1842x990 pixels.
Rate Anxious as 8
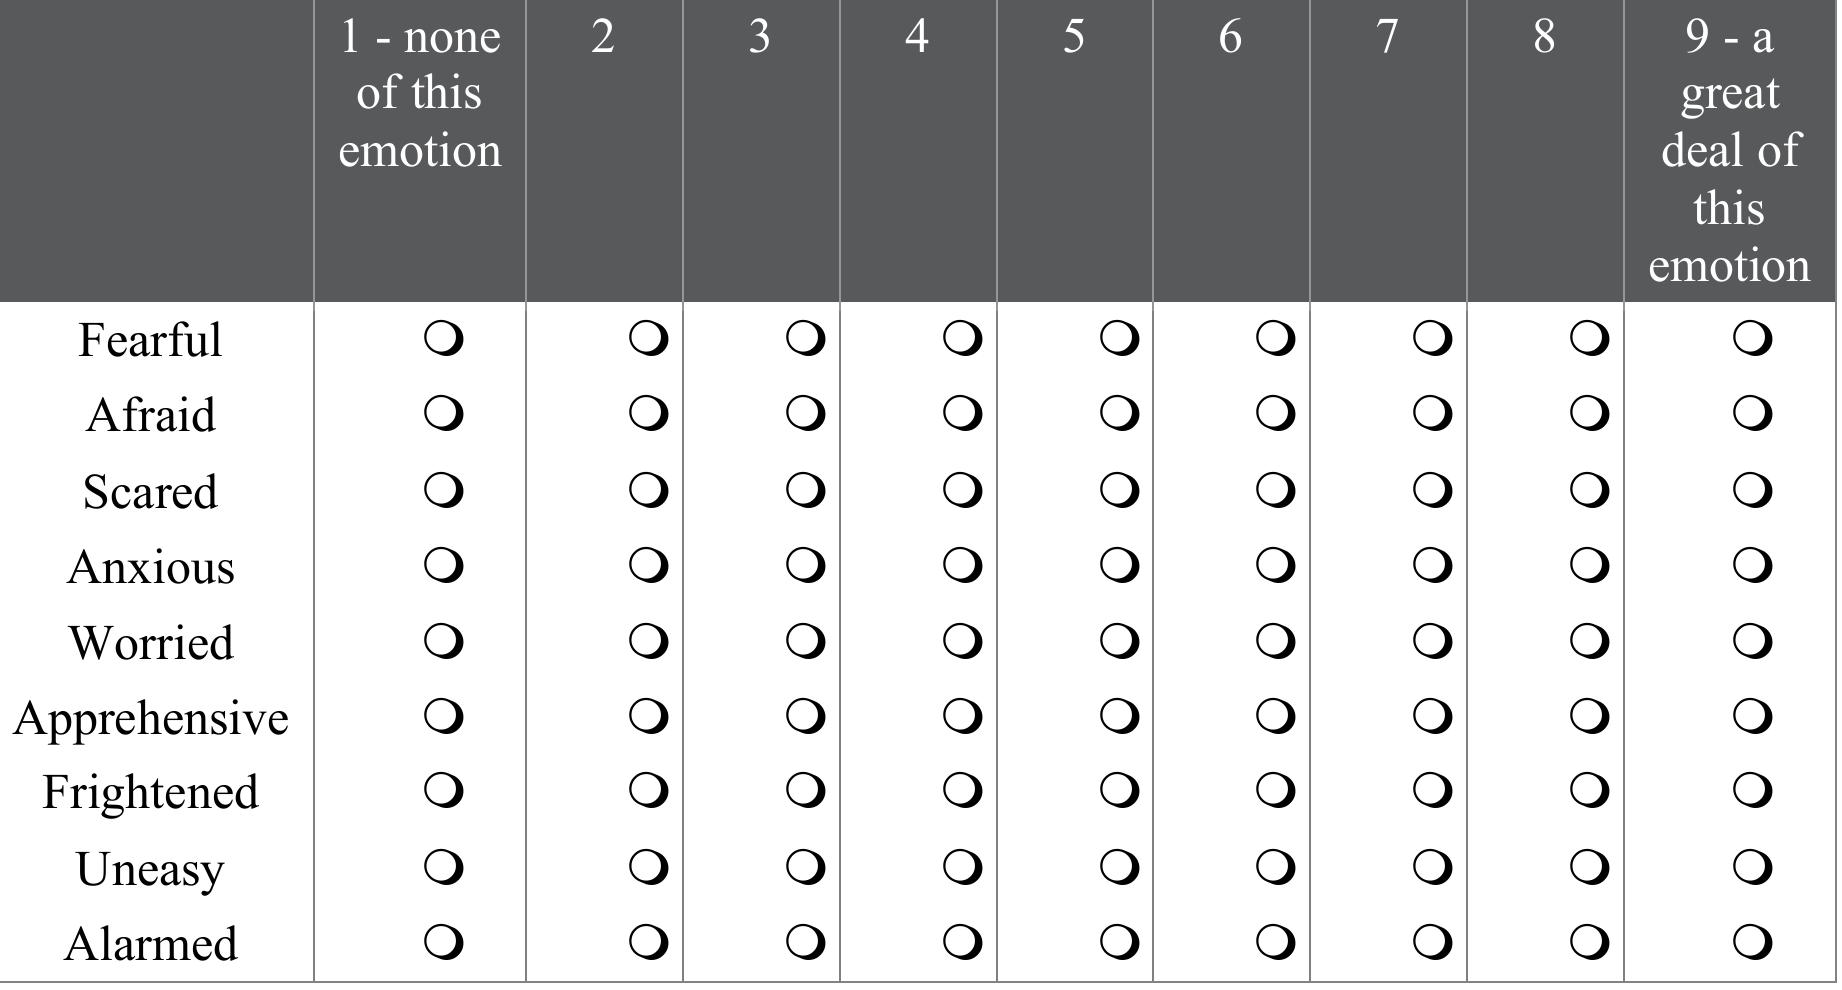1589,566
